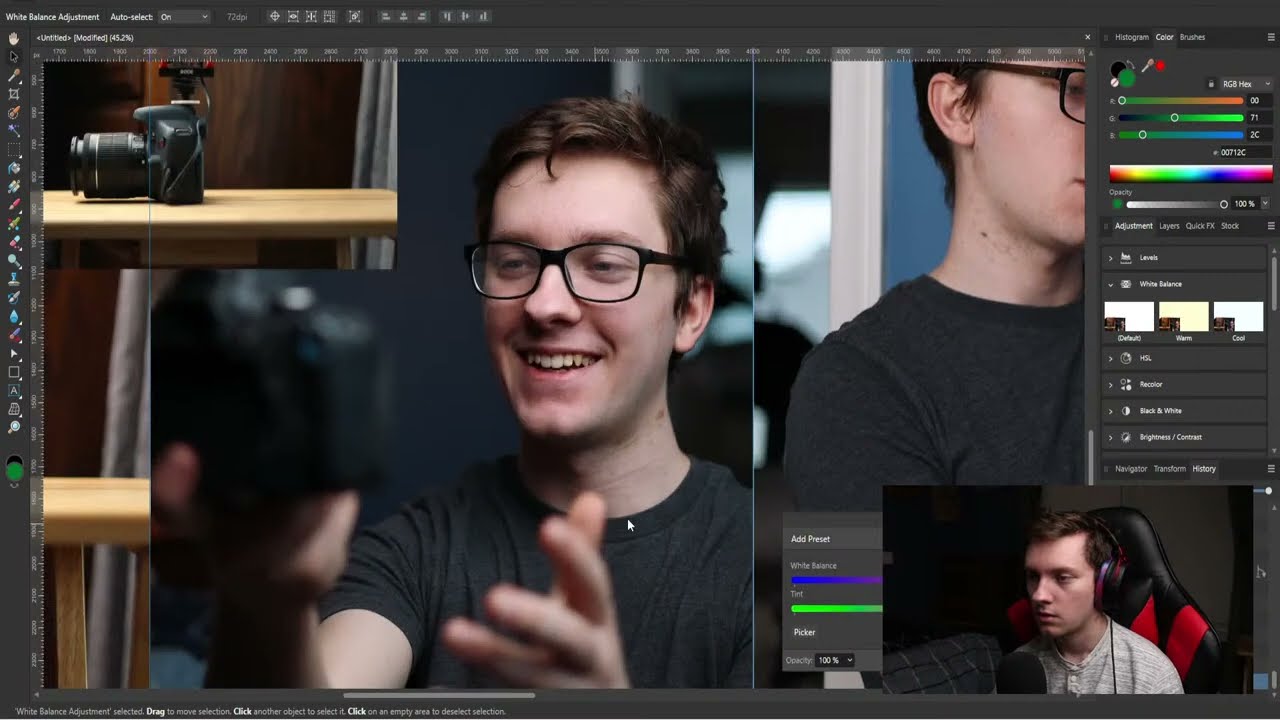This screenshot has height=720, width=1280.
Task: Switch to the Brushes tab
Action: (x=1192, y=37)
